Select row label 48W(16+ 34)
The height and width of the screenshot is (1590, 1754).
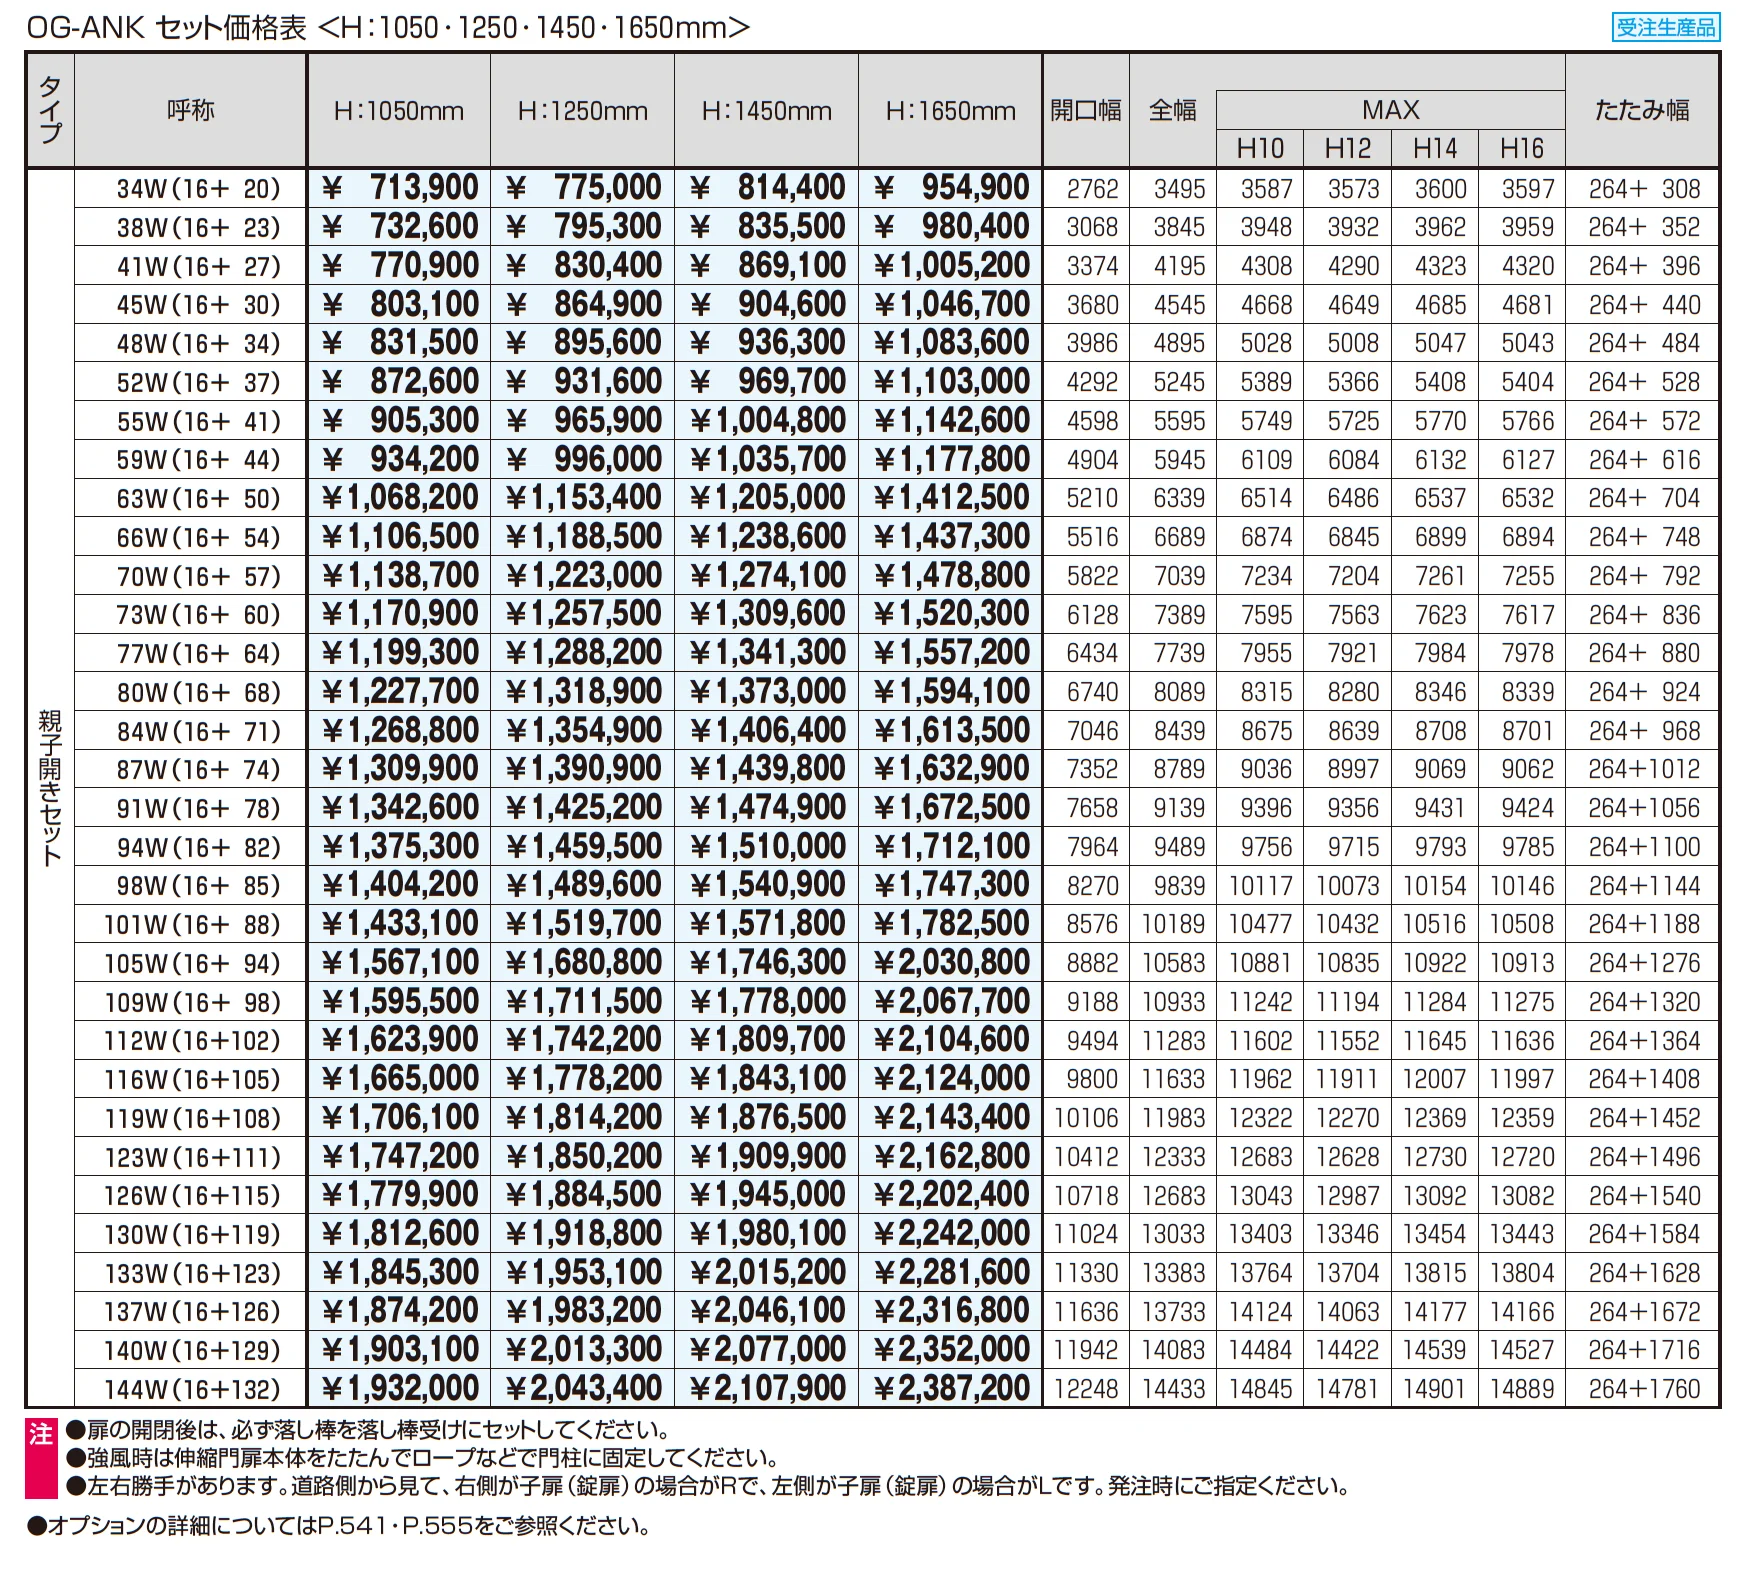click(x=198, y=343)
